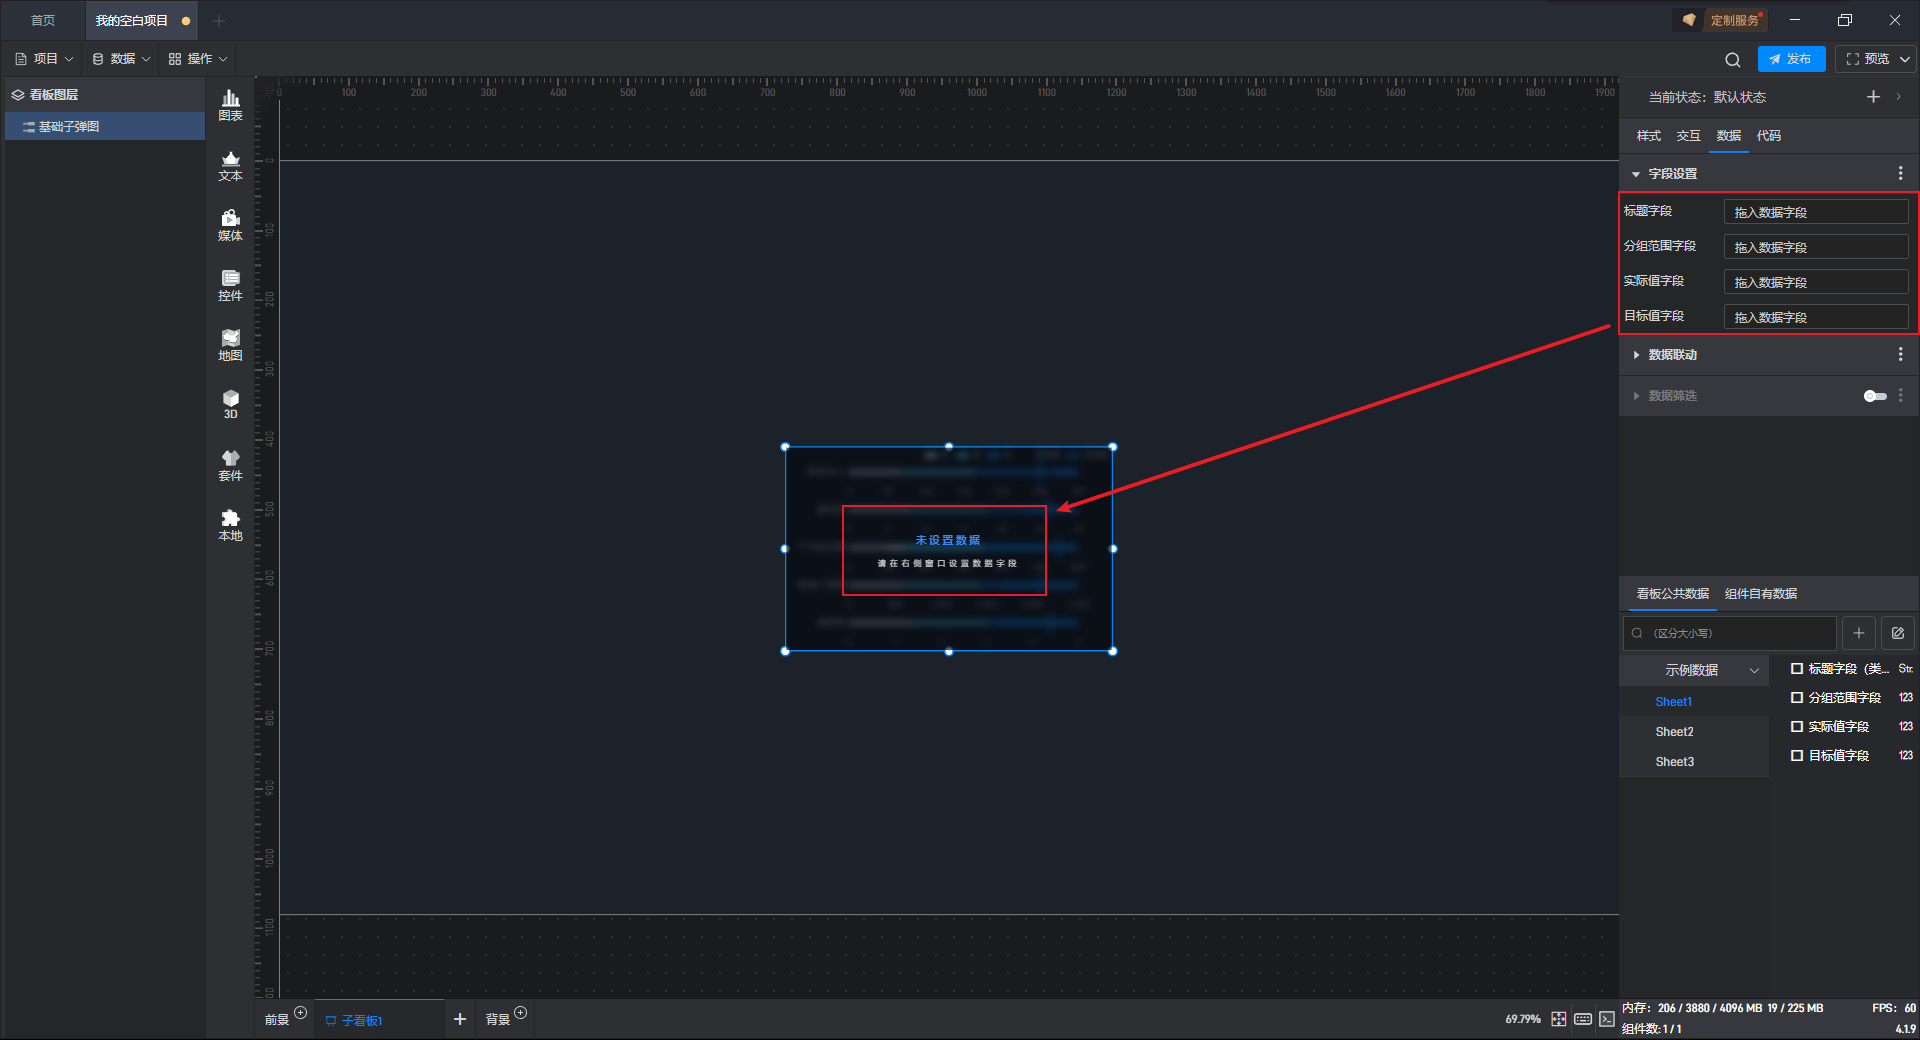Add a new project tab with plus
Screen dimensions: 1920x1040
(x=219, y=21)
